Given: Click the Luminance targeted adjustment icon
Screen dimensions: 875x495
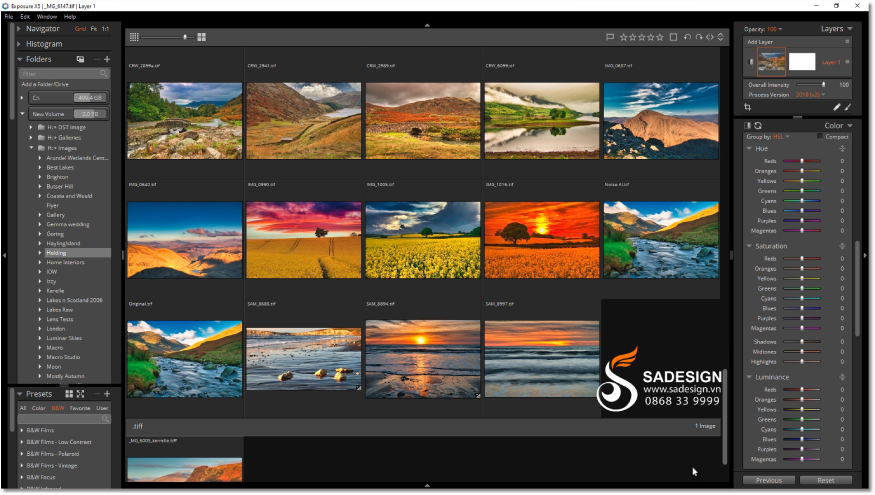Looking at the screenshot, I should pyautogui.click(x=842, y=377).
